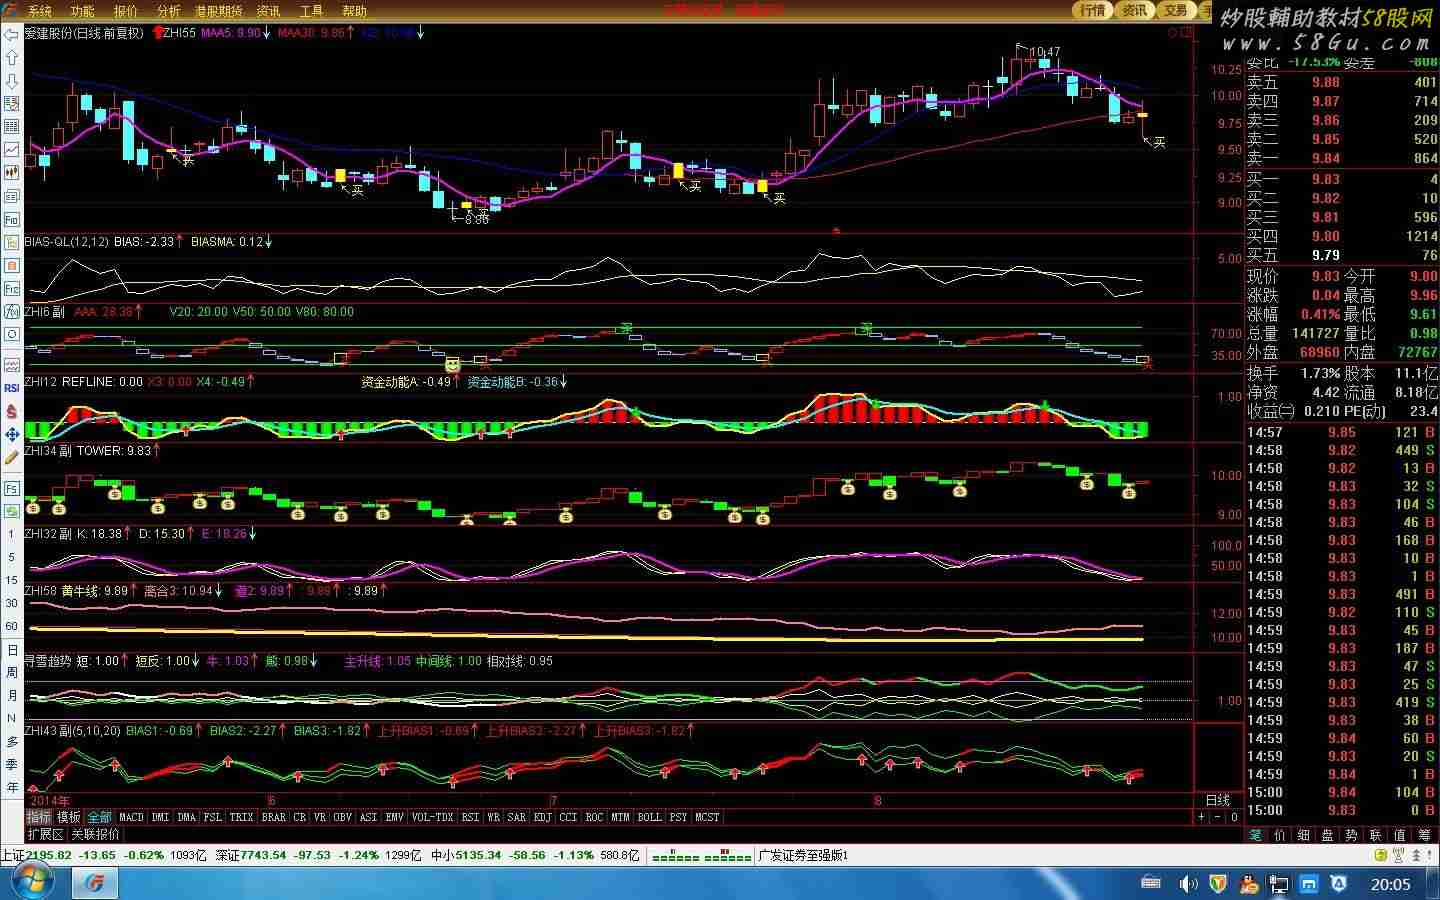Open the 系统 menu

(x=40, y=11)
